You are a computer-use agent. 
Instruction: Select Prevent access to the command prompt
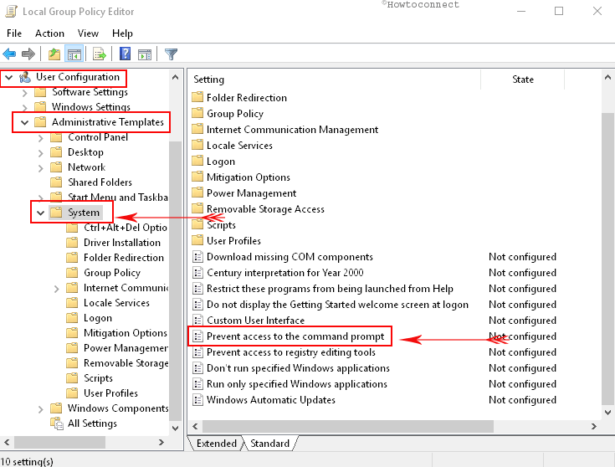coord(295,336)
